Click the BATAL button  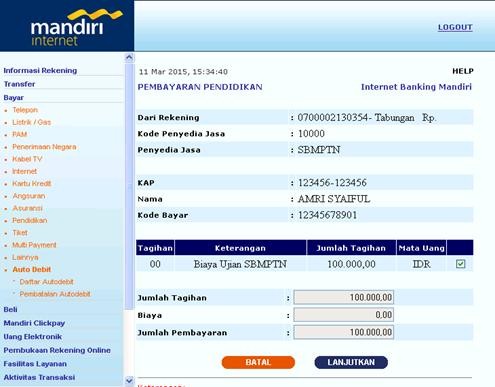(258, 362)
